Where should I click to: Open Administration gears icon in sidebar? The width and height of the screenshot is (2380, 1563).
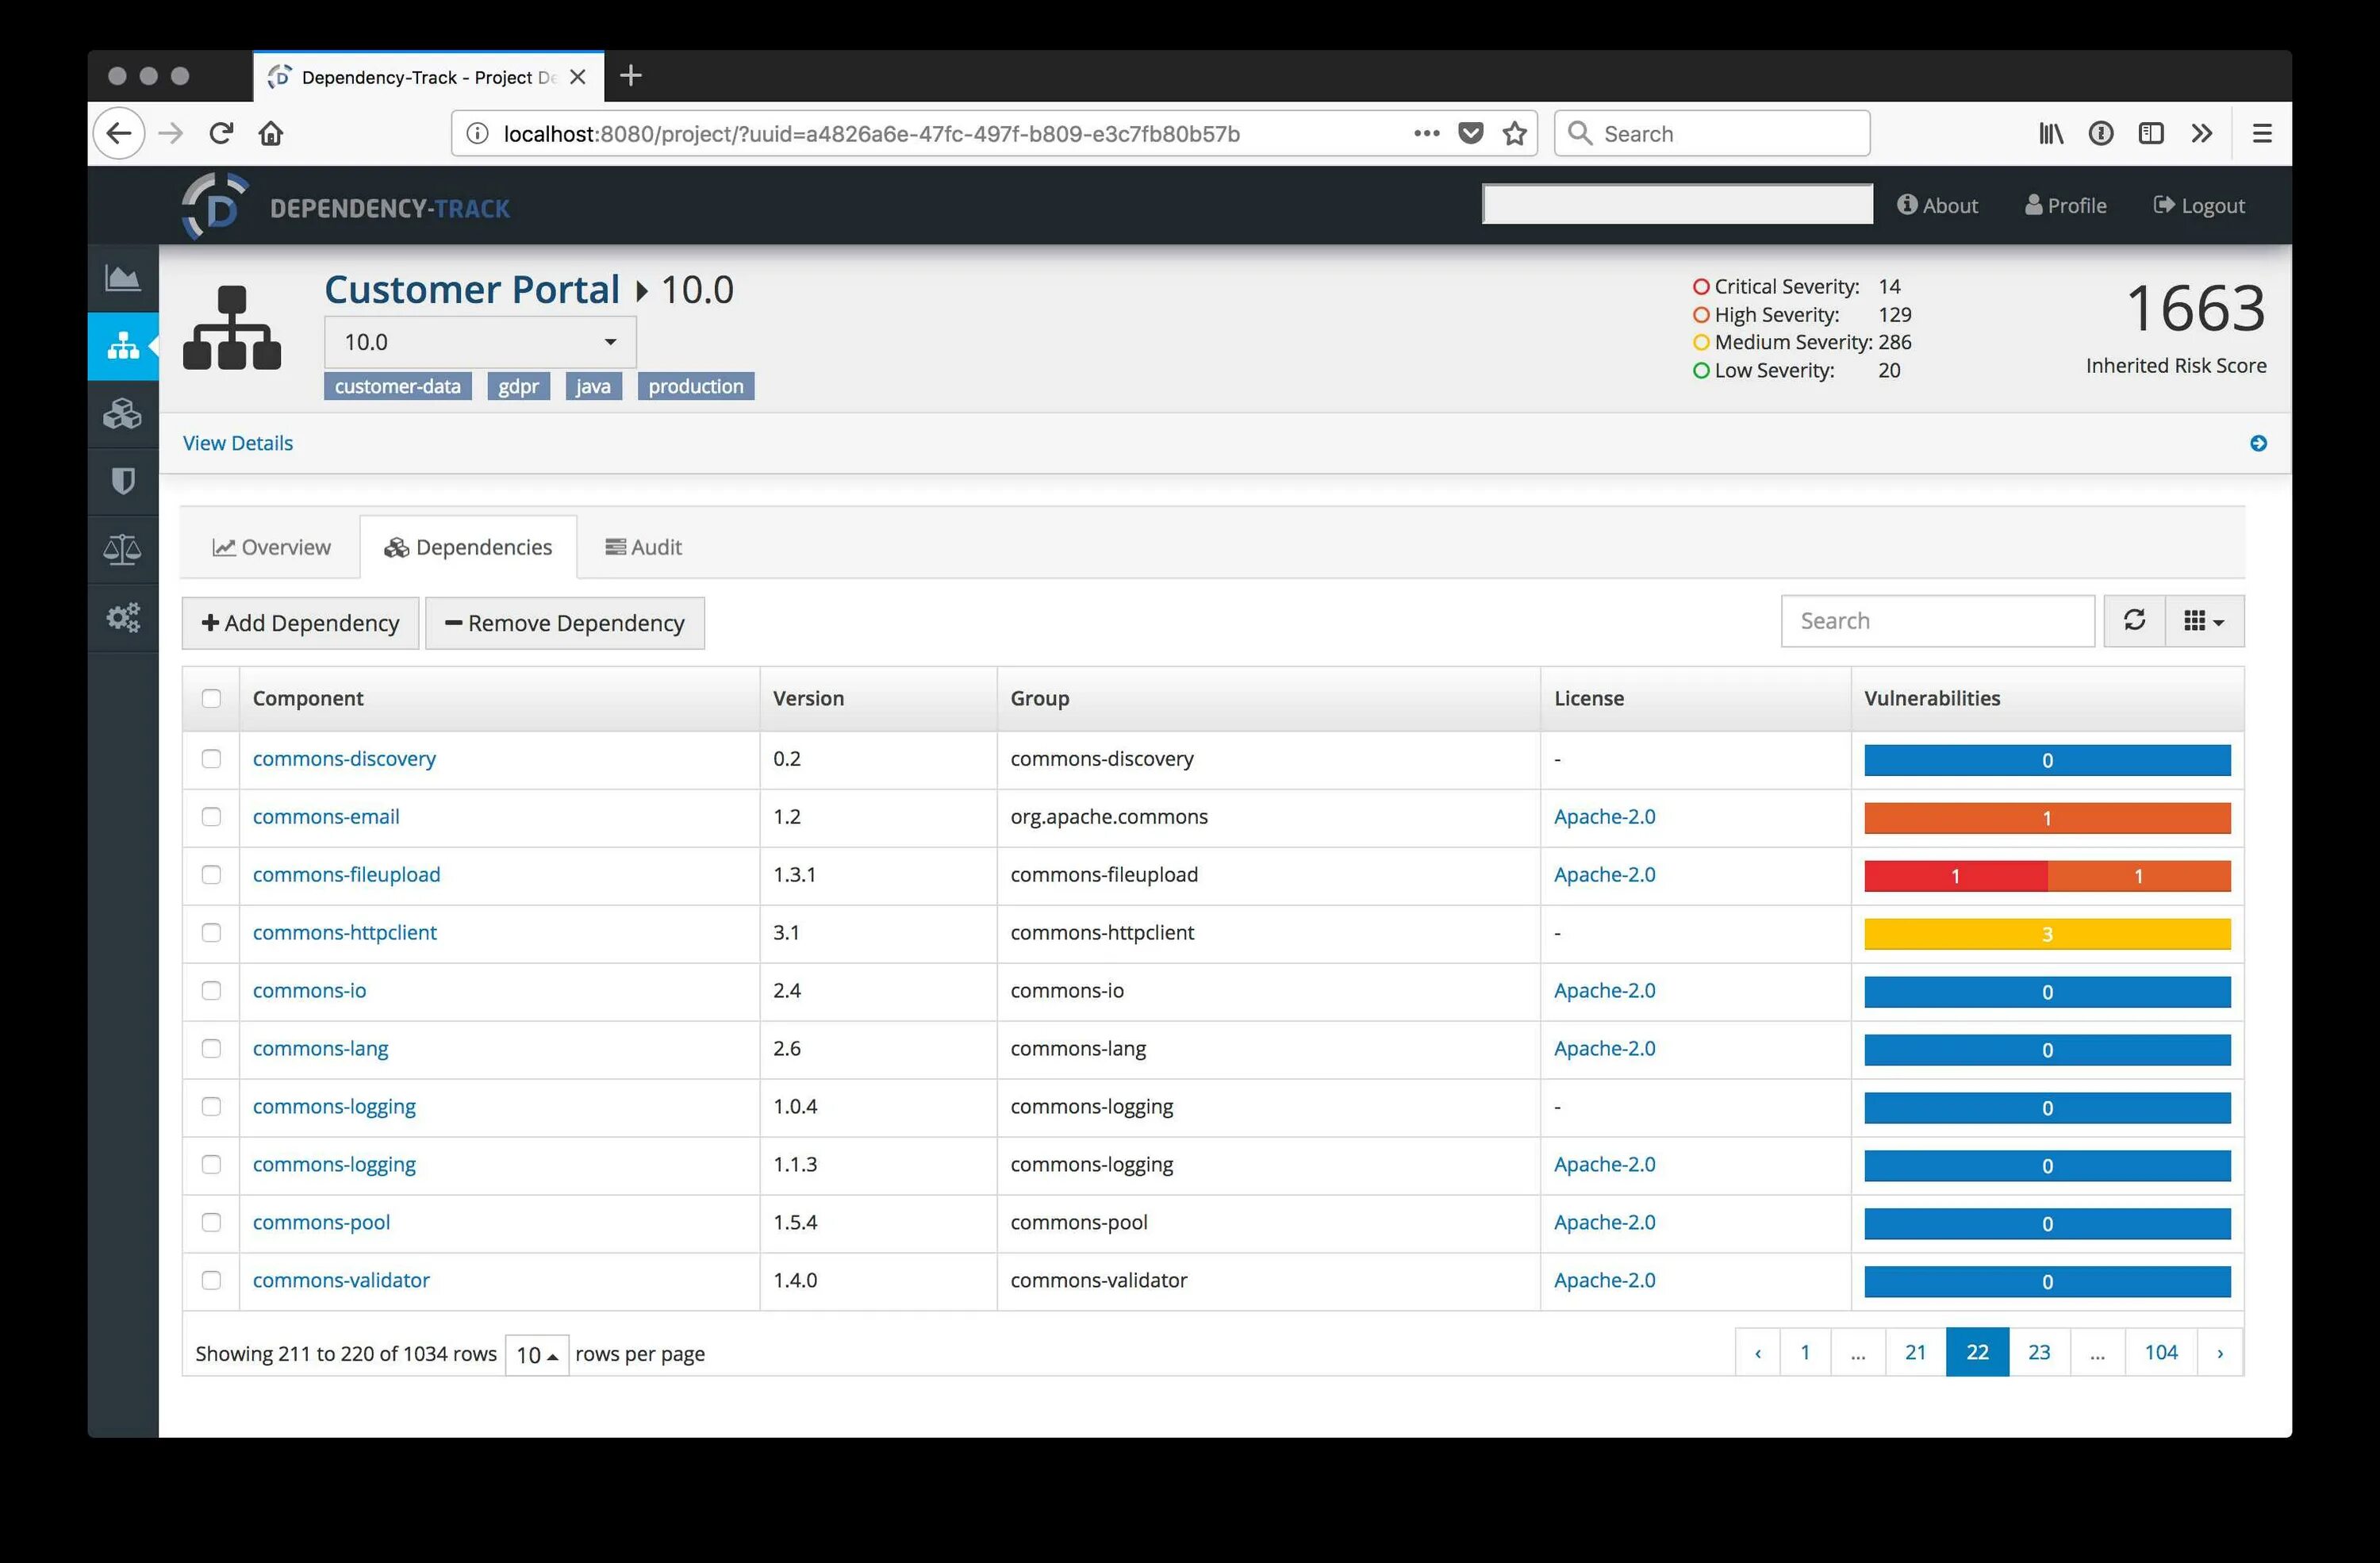(x=122, y=617)
